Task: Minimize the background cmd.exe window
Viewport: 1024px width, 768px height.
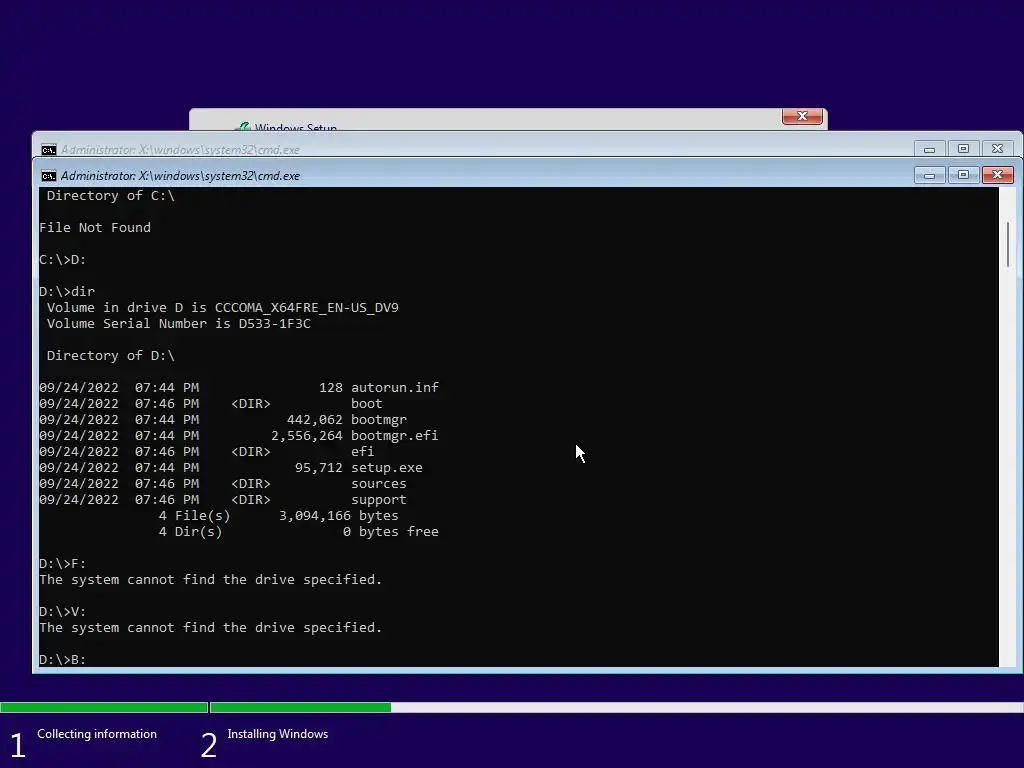Action: (929, 149)
